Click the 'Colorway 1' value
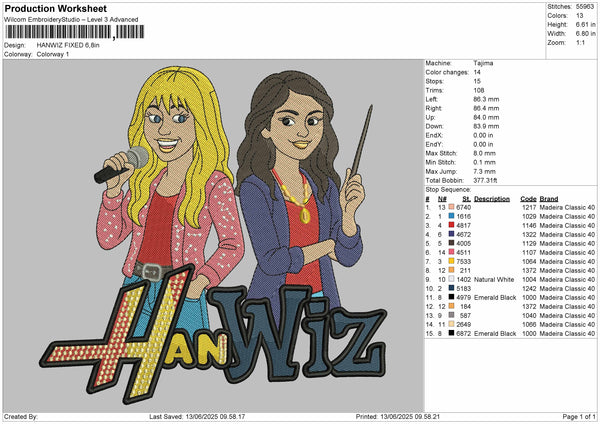Viewport: 600px width, 424px height. (x=53, y=54)
